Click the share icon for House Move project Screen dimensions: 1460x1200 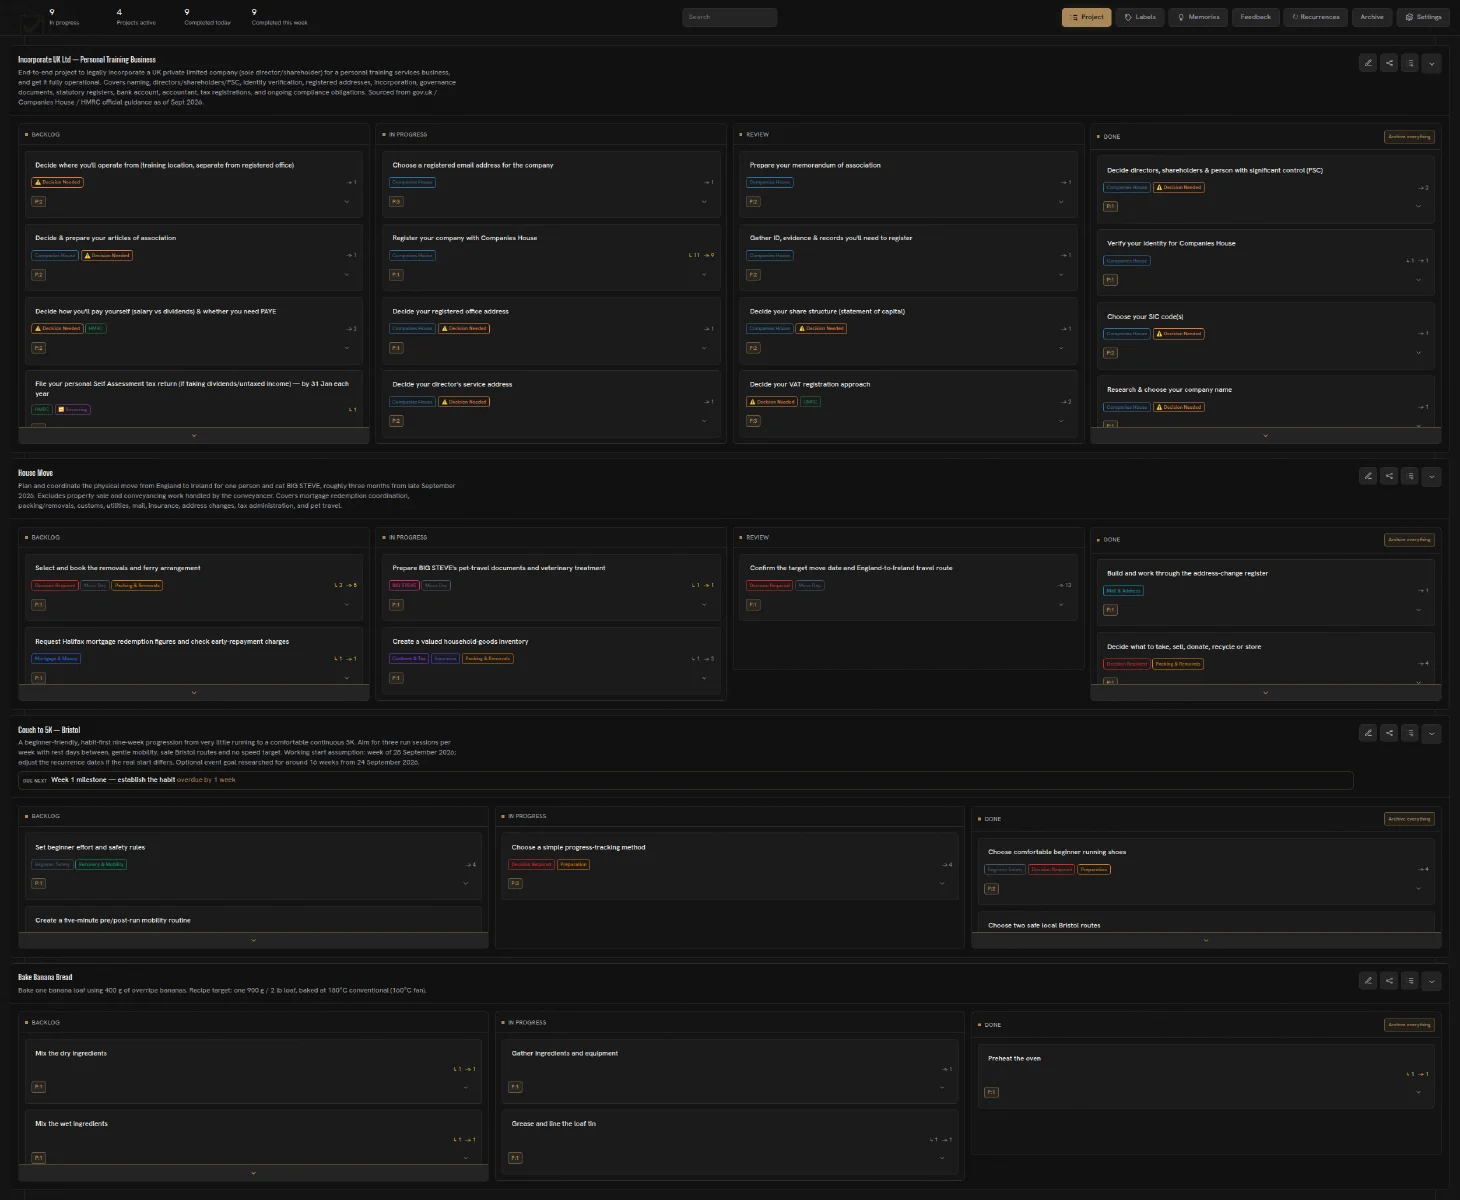click(x=1389, y=476)
